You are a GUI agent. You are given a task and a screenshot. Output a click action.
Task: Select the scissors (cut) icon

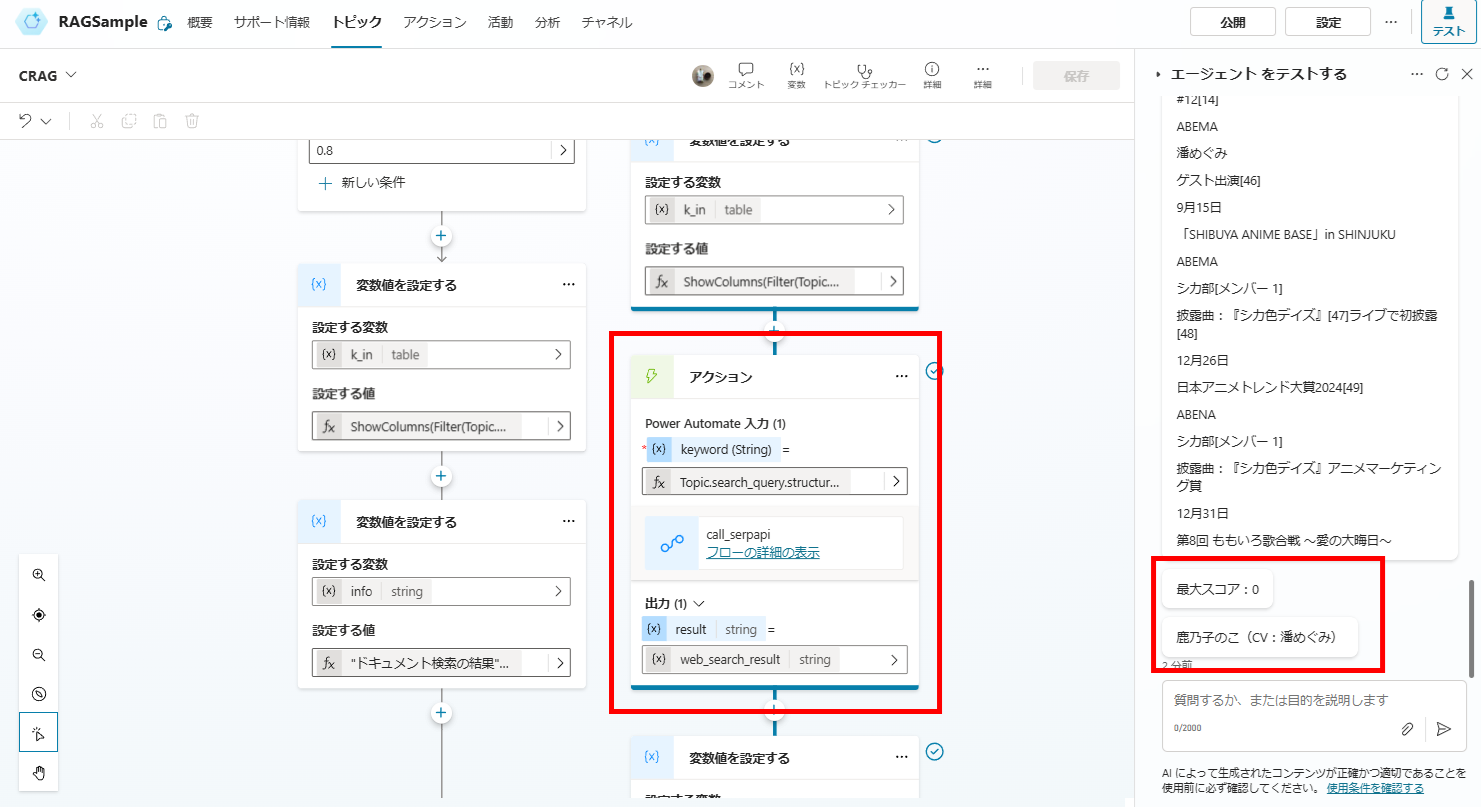pyautogui.click(x=96, y=120)
